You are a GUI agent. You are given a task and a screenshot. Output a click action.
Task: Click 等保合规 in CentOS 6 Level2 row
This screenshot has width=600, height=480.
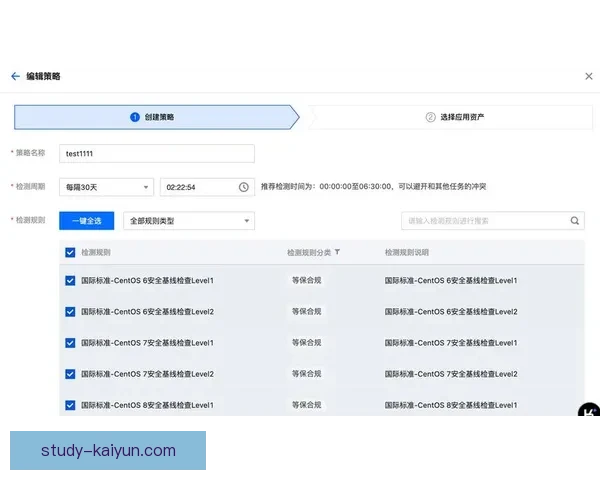(x=307, y=311)
